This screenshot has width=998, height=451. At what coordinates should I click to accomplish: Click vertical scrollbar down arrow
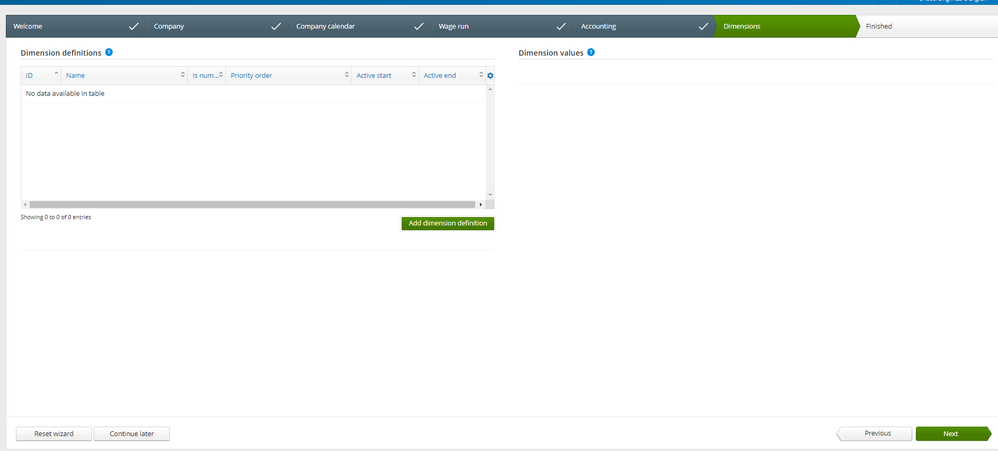coord(490,195)
